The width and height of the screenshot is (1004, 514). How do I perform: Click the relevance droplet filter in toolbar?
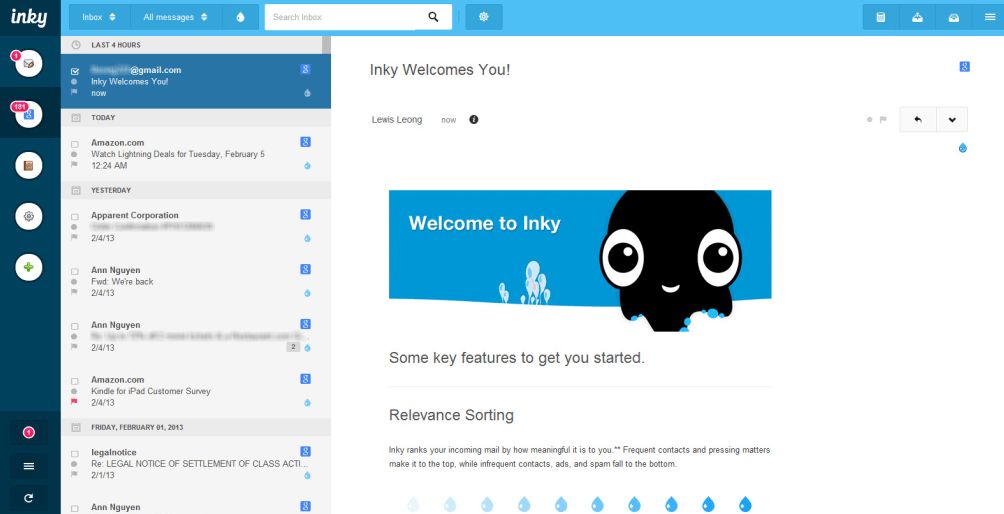[x=240, y=17]
